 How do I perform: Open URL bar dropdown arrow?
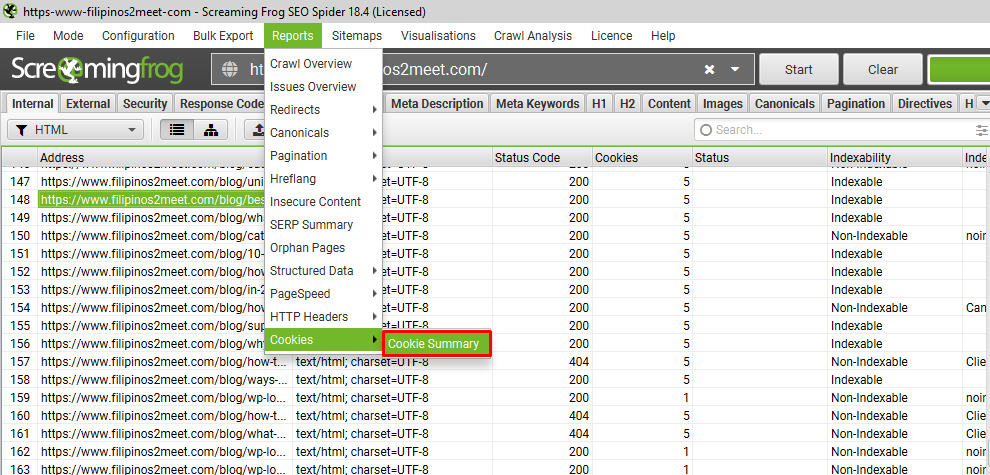(735, 69)
